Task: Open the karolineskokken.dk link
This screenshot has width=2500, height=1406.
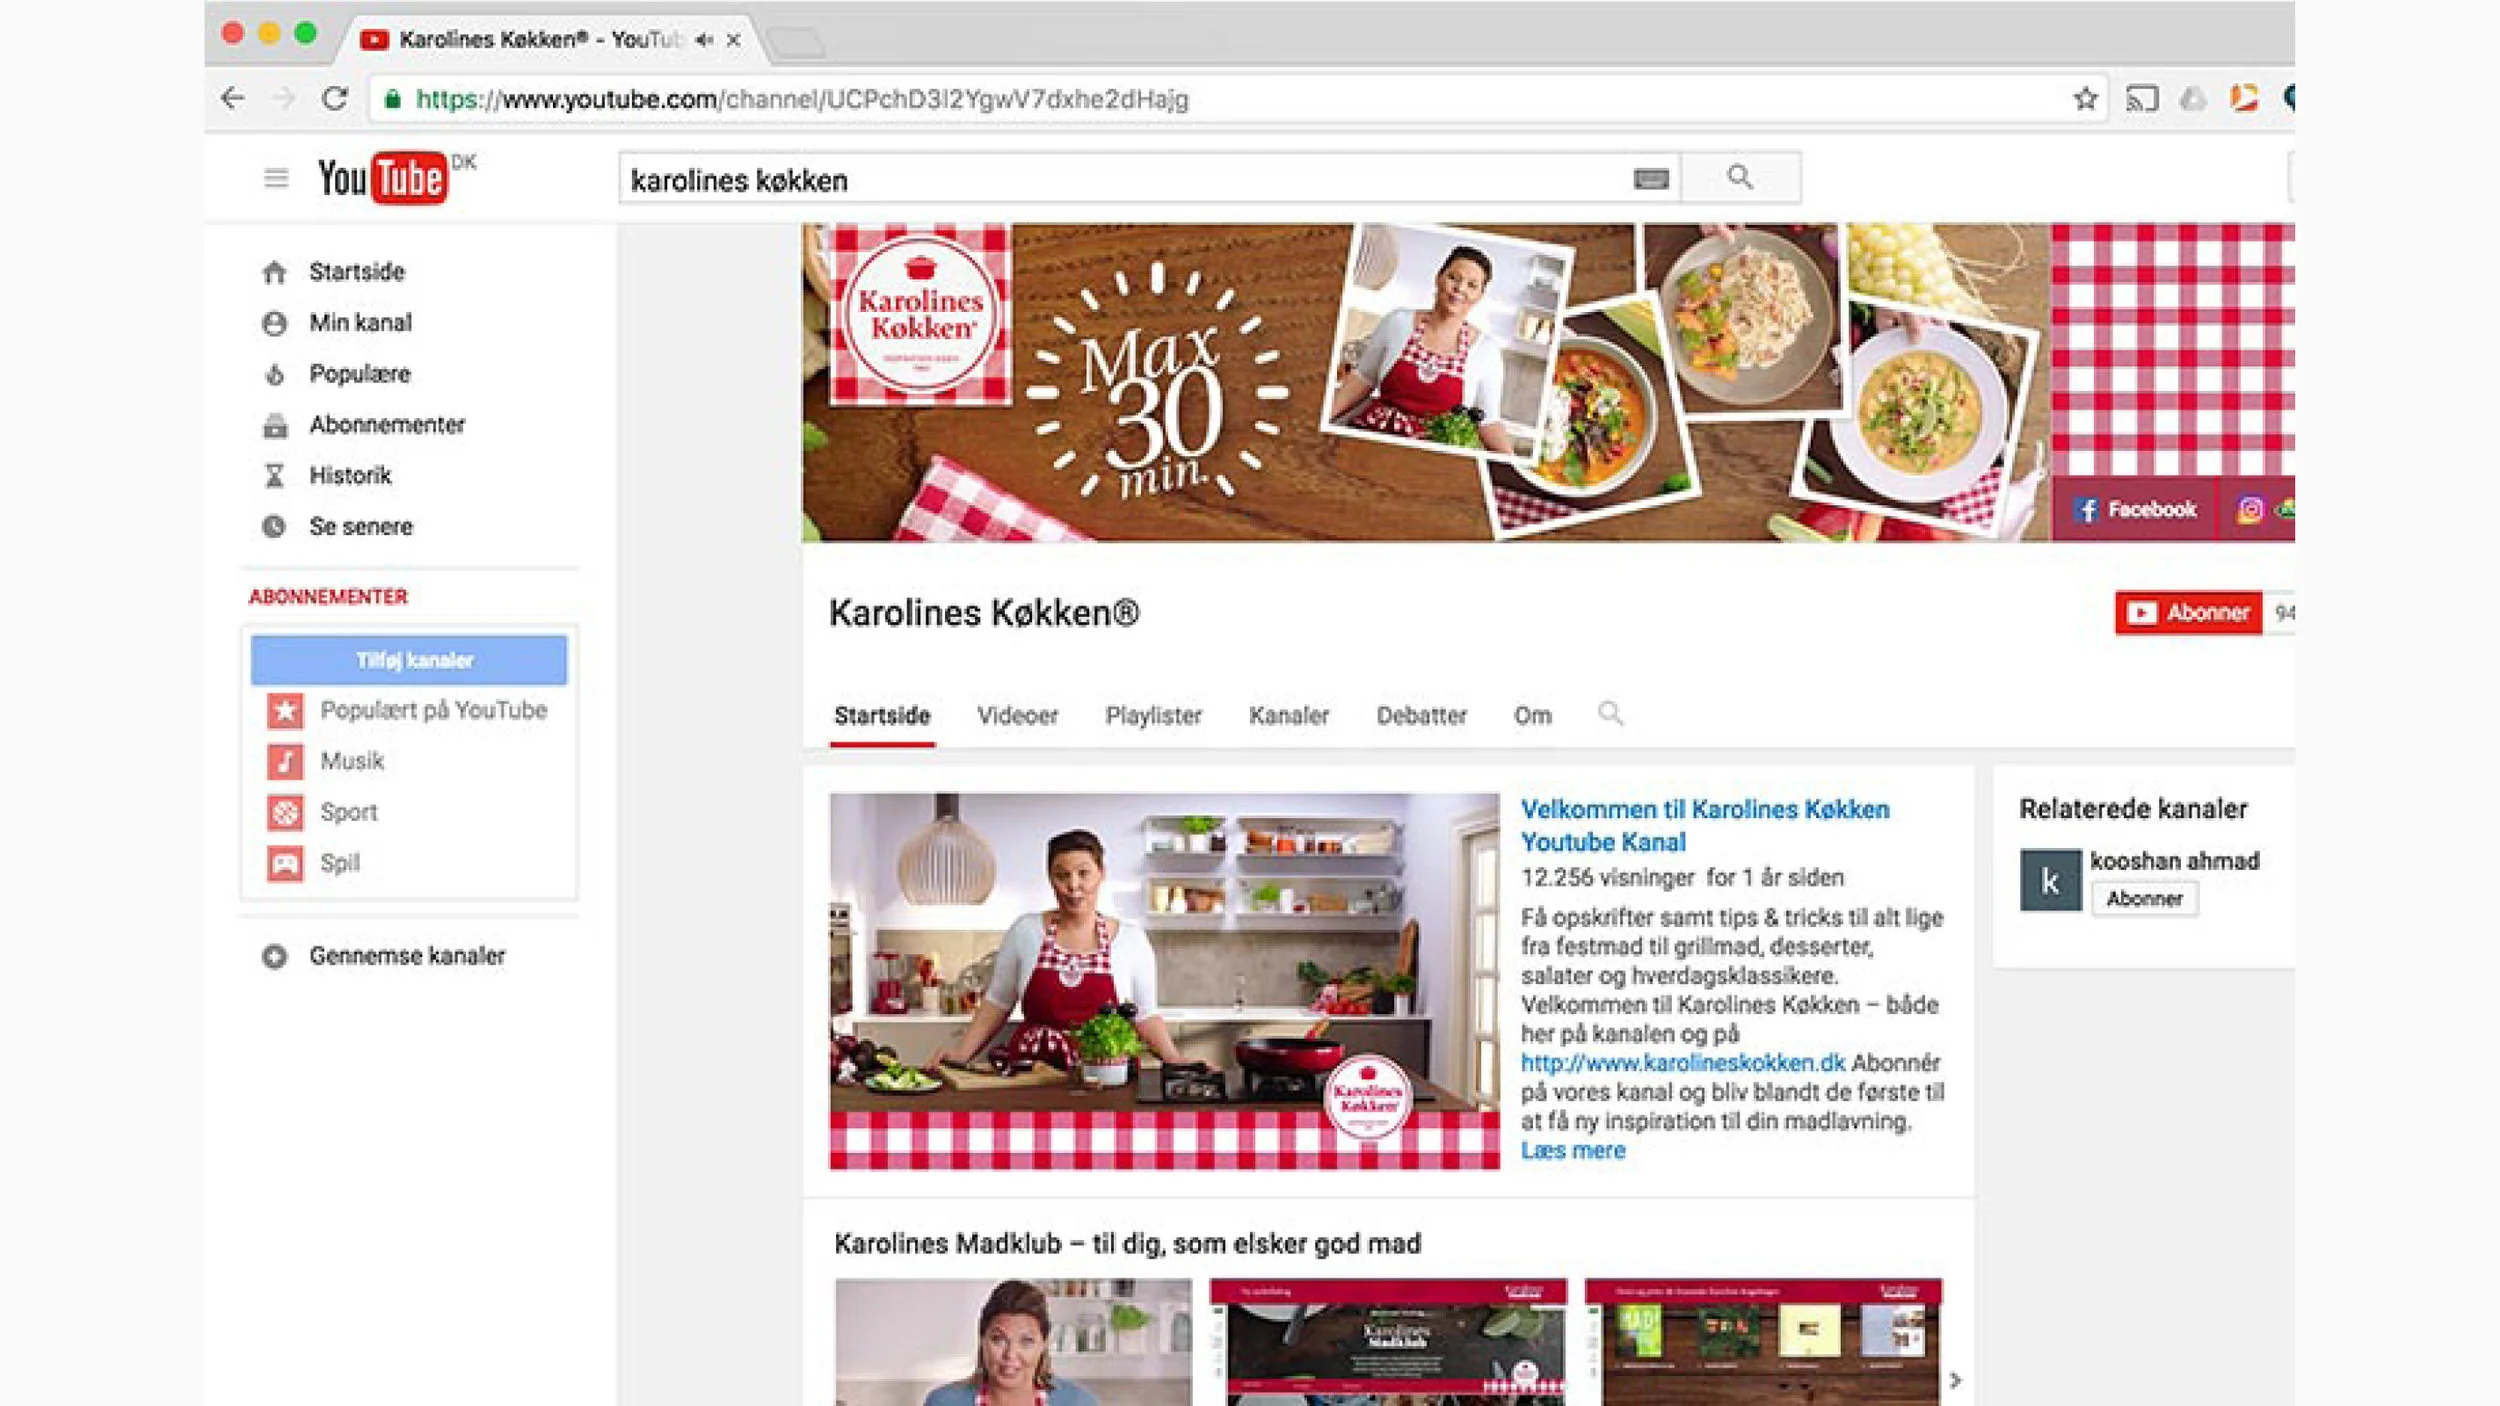Action: tap(1682, 1062)
